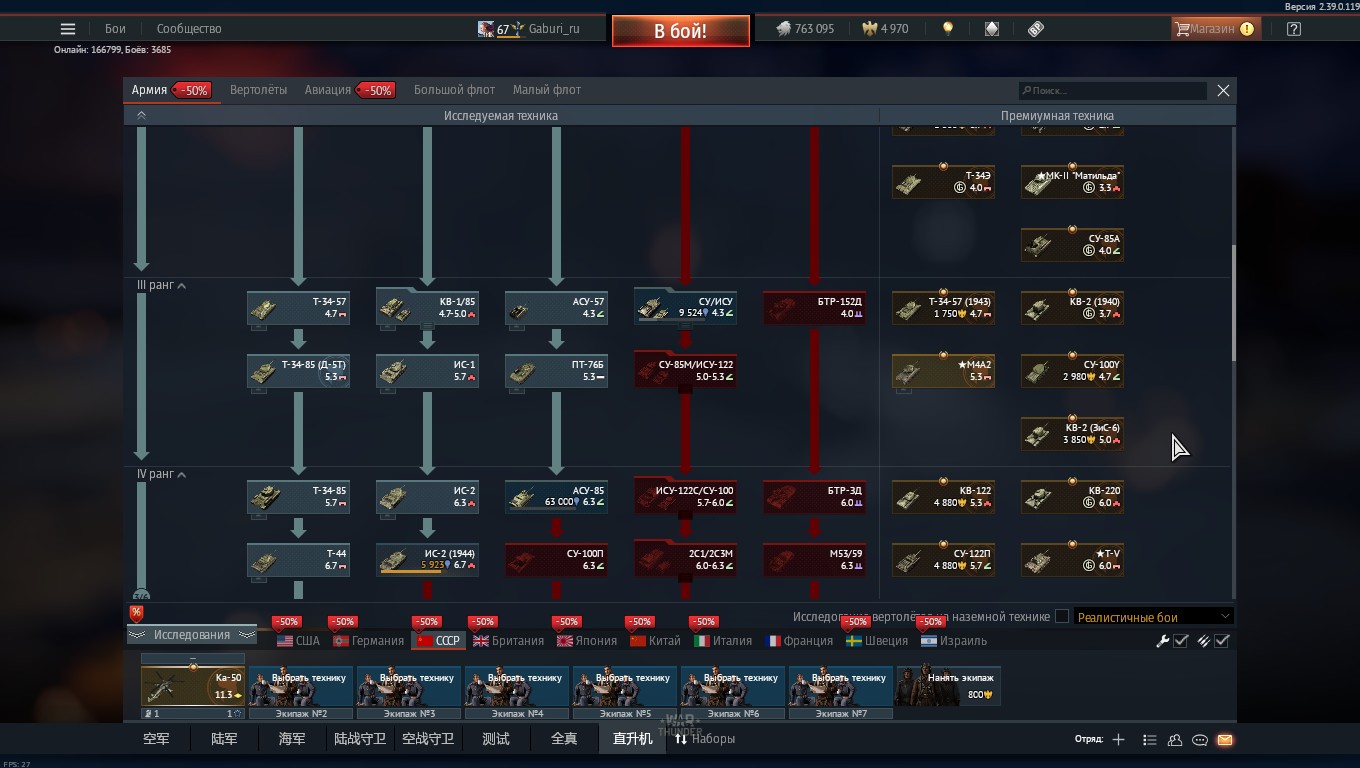Select the Германия nation tab
Image resolution: width=1360 pixels, height=768 pixels.
point(368,641)
